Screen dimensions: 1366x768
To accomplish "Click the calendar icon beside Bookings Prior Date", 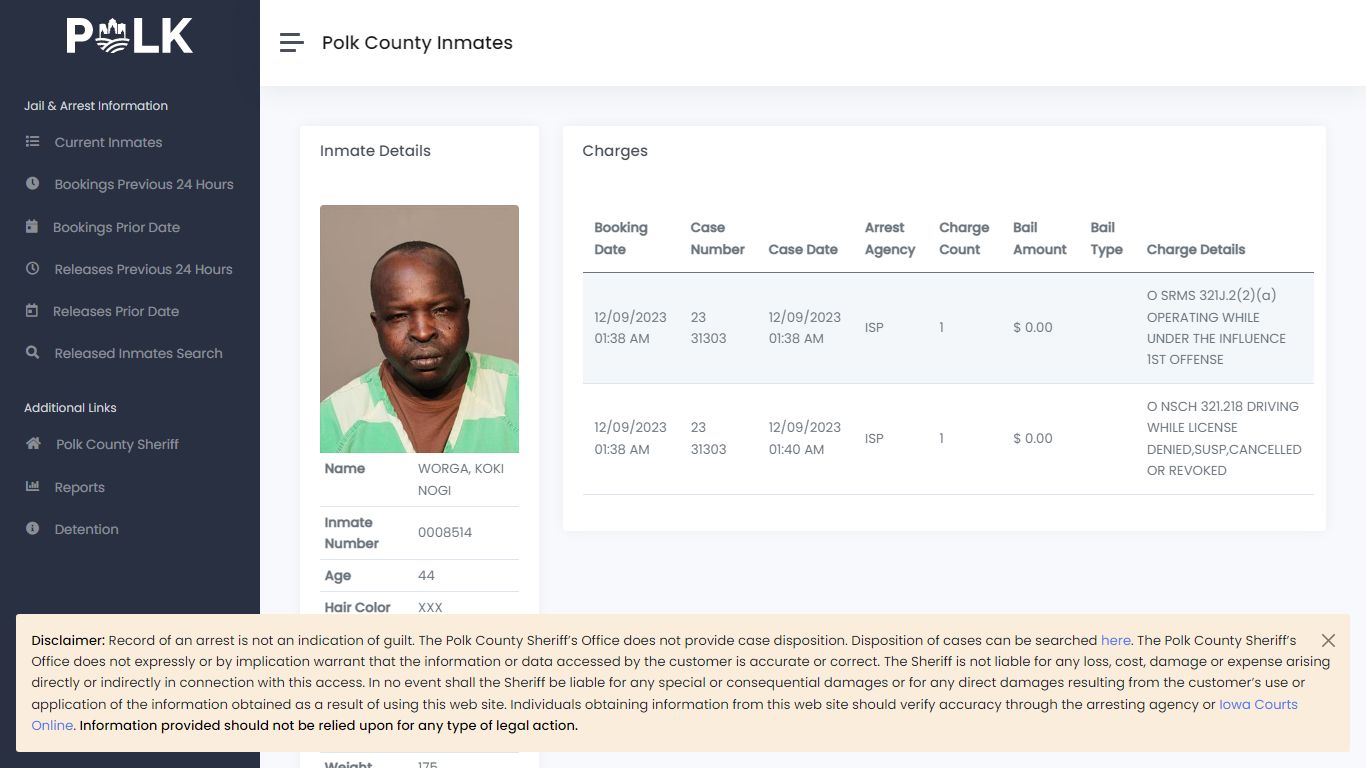I will point(32,227).
